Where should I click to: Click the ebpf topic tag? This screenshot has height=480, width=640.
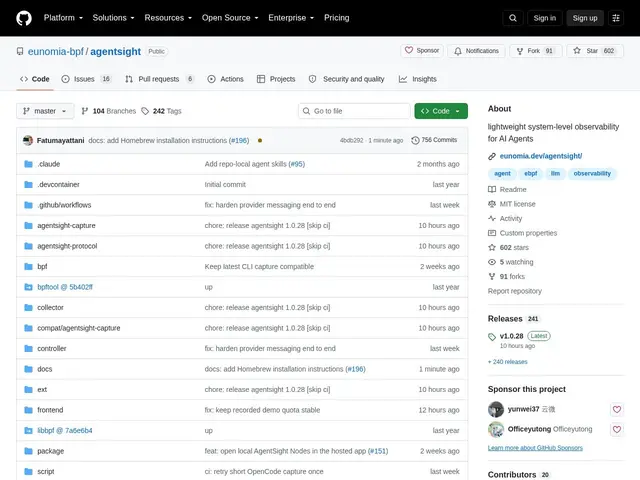pyautogui.click(x=531, y=173)
